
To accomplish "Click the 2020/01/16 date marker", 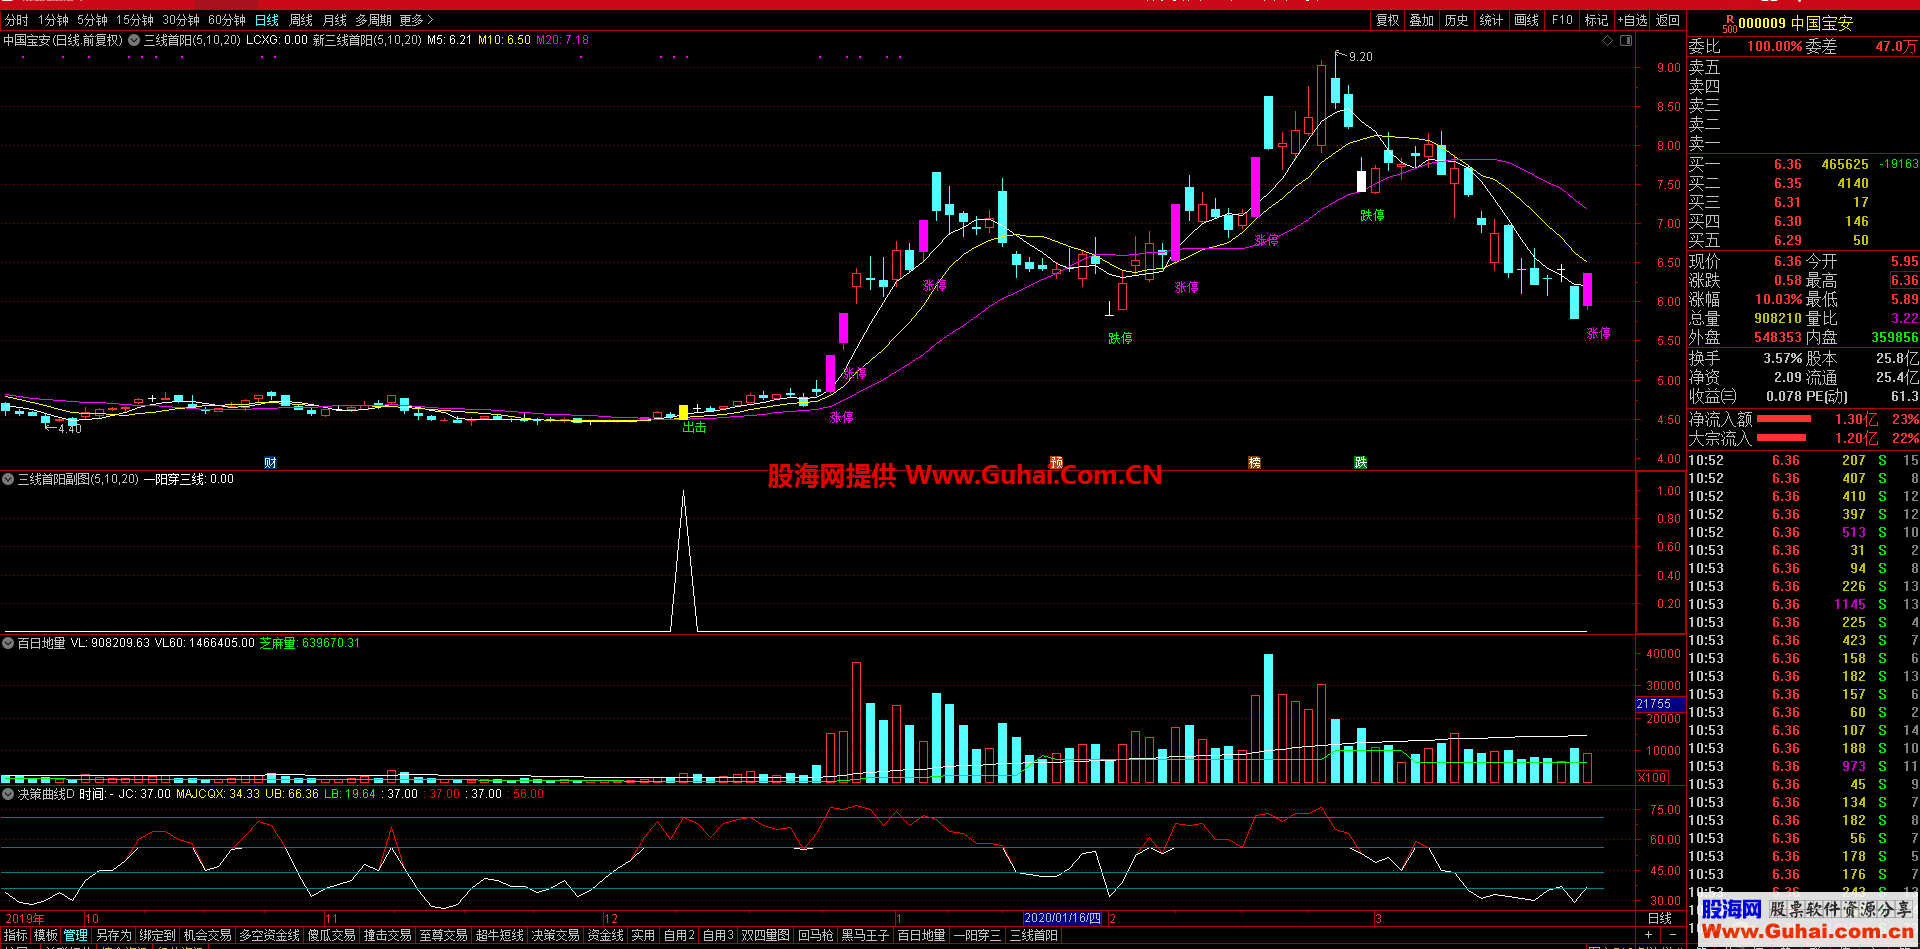I will pyautogui.click(x=1062, y=918).
